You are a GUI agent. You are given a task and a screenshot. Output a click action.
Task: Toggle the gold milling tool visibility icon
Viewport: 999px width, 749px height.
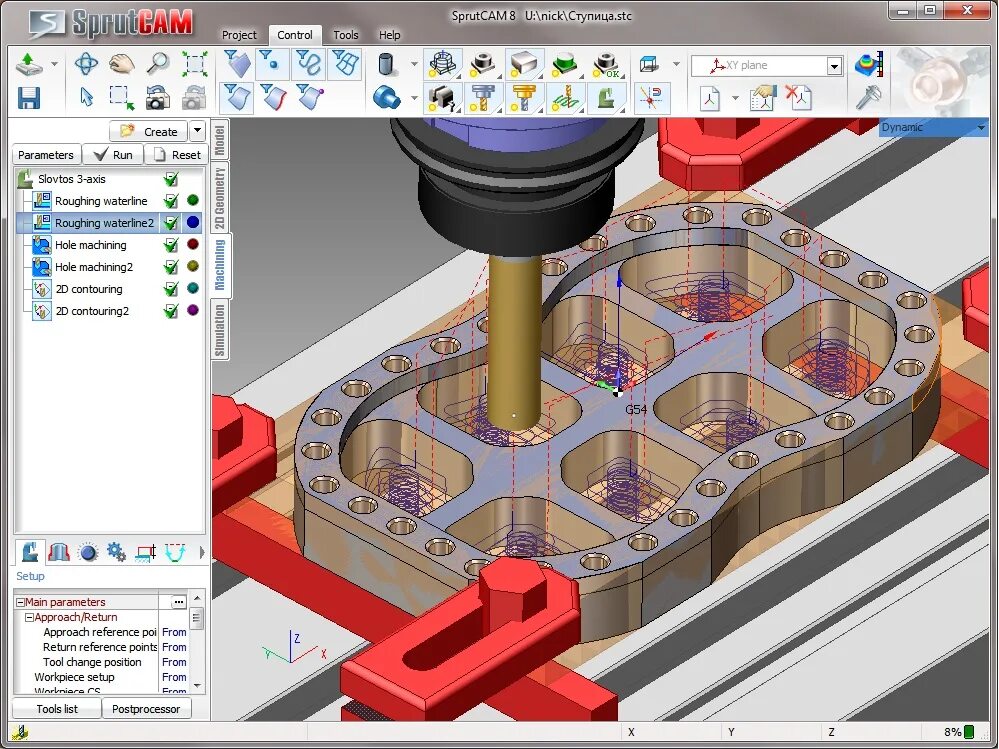point(524,98)
